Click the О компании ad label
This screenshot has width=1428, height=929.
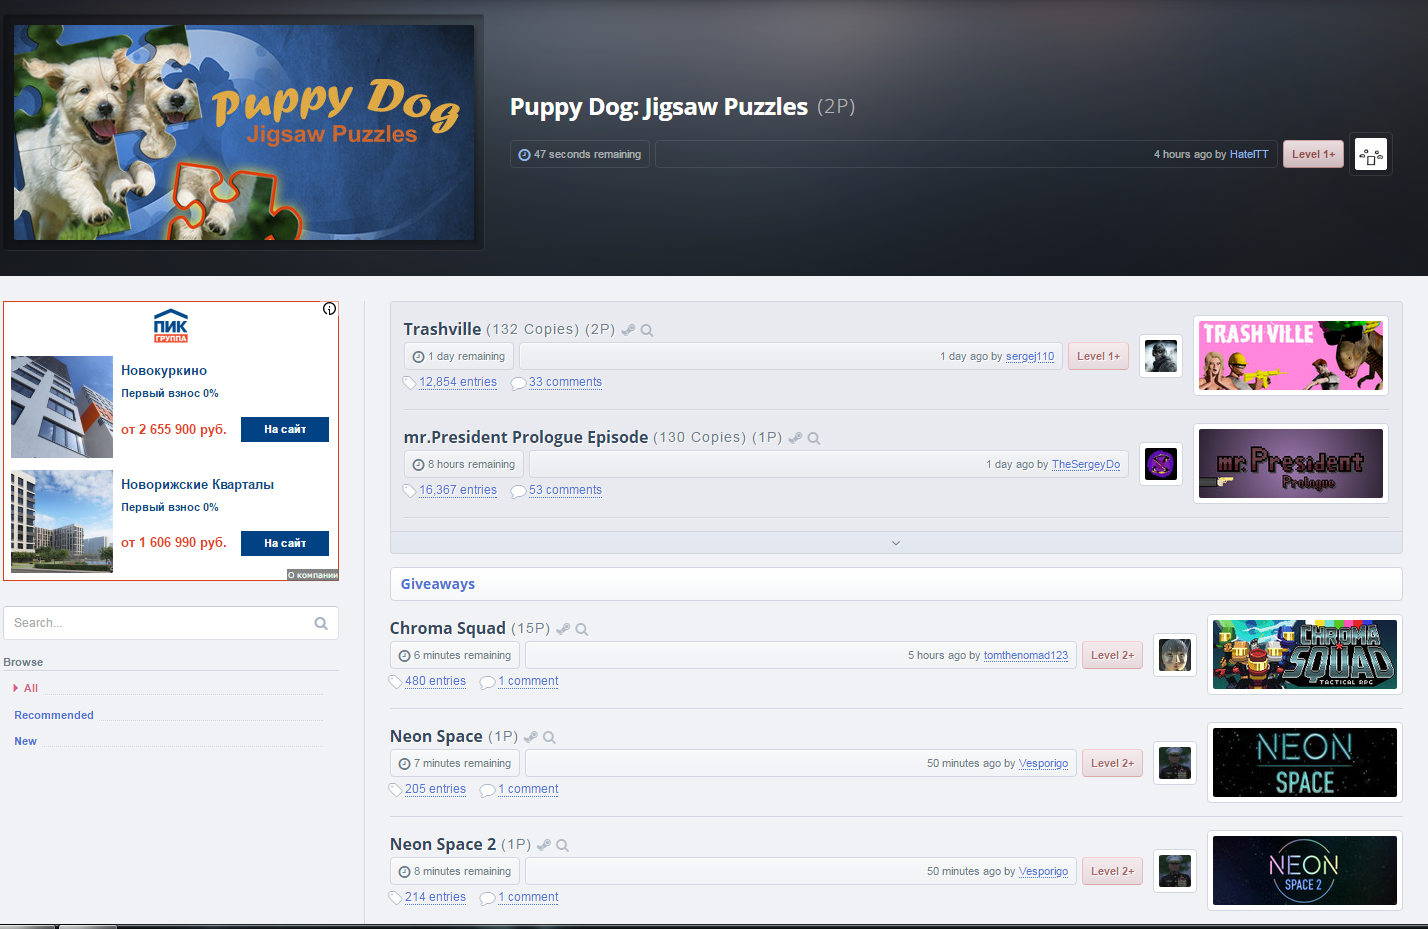[313, 575]
